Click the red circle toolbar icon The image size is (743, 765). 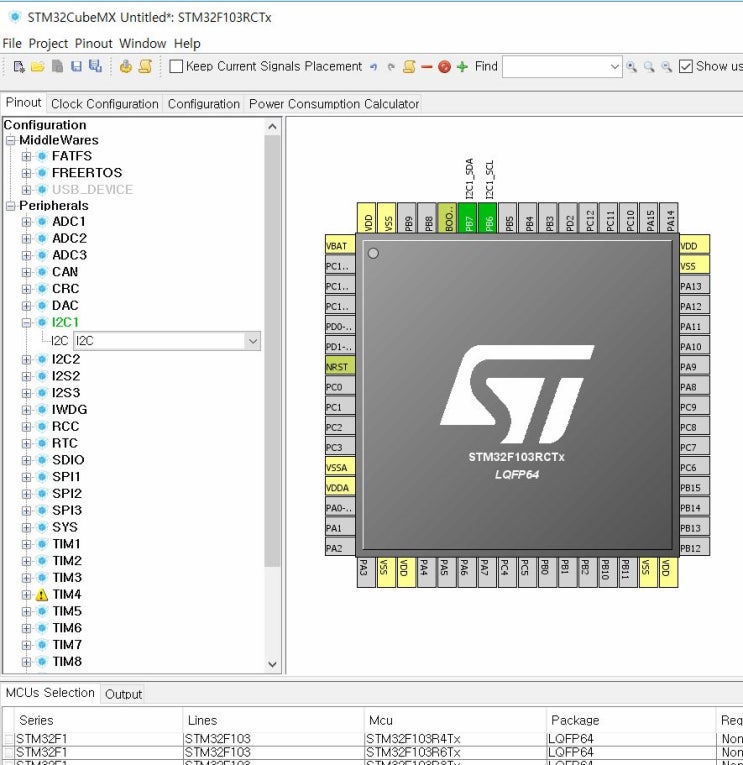click(x=444, y=67)
